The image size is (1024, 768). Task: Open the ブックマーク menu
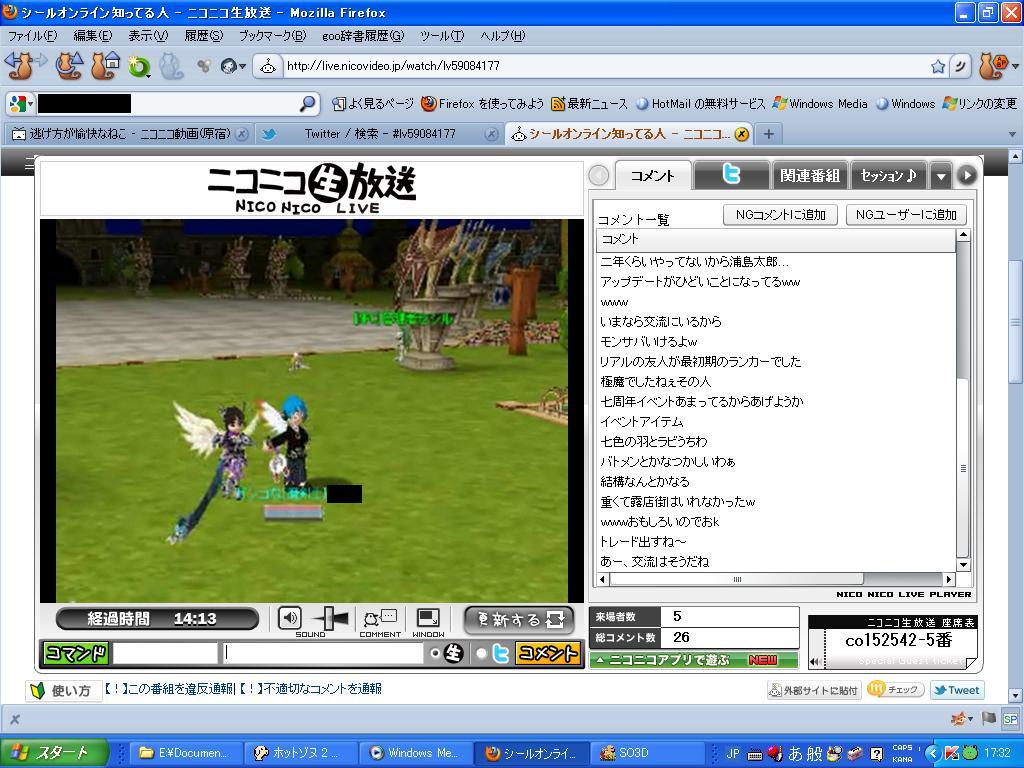tap(272, 36)
